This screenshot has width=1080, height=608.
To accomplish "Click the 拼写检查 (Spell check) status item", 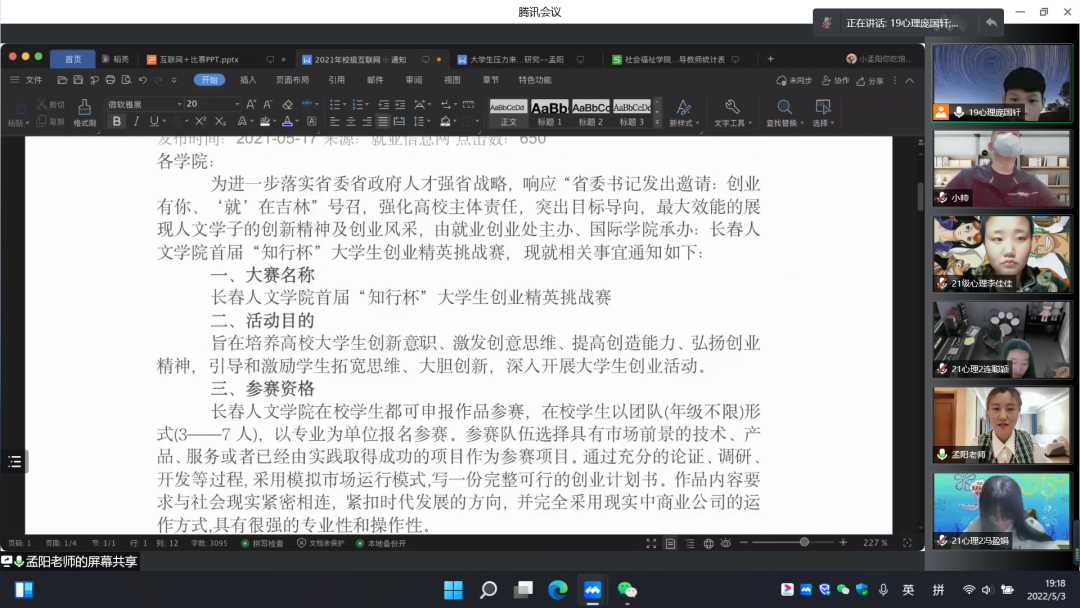I will click(x=262, y=543).
